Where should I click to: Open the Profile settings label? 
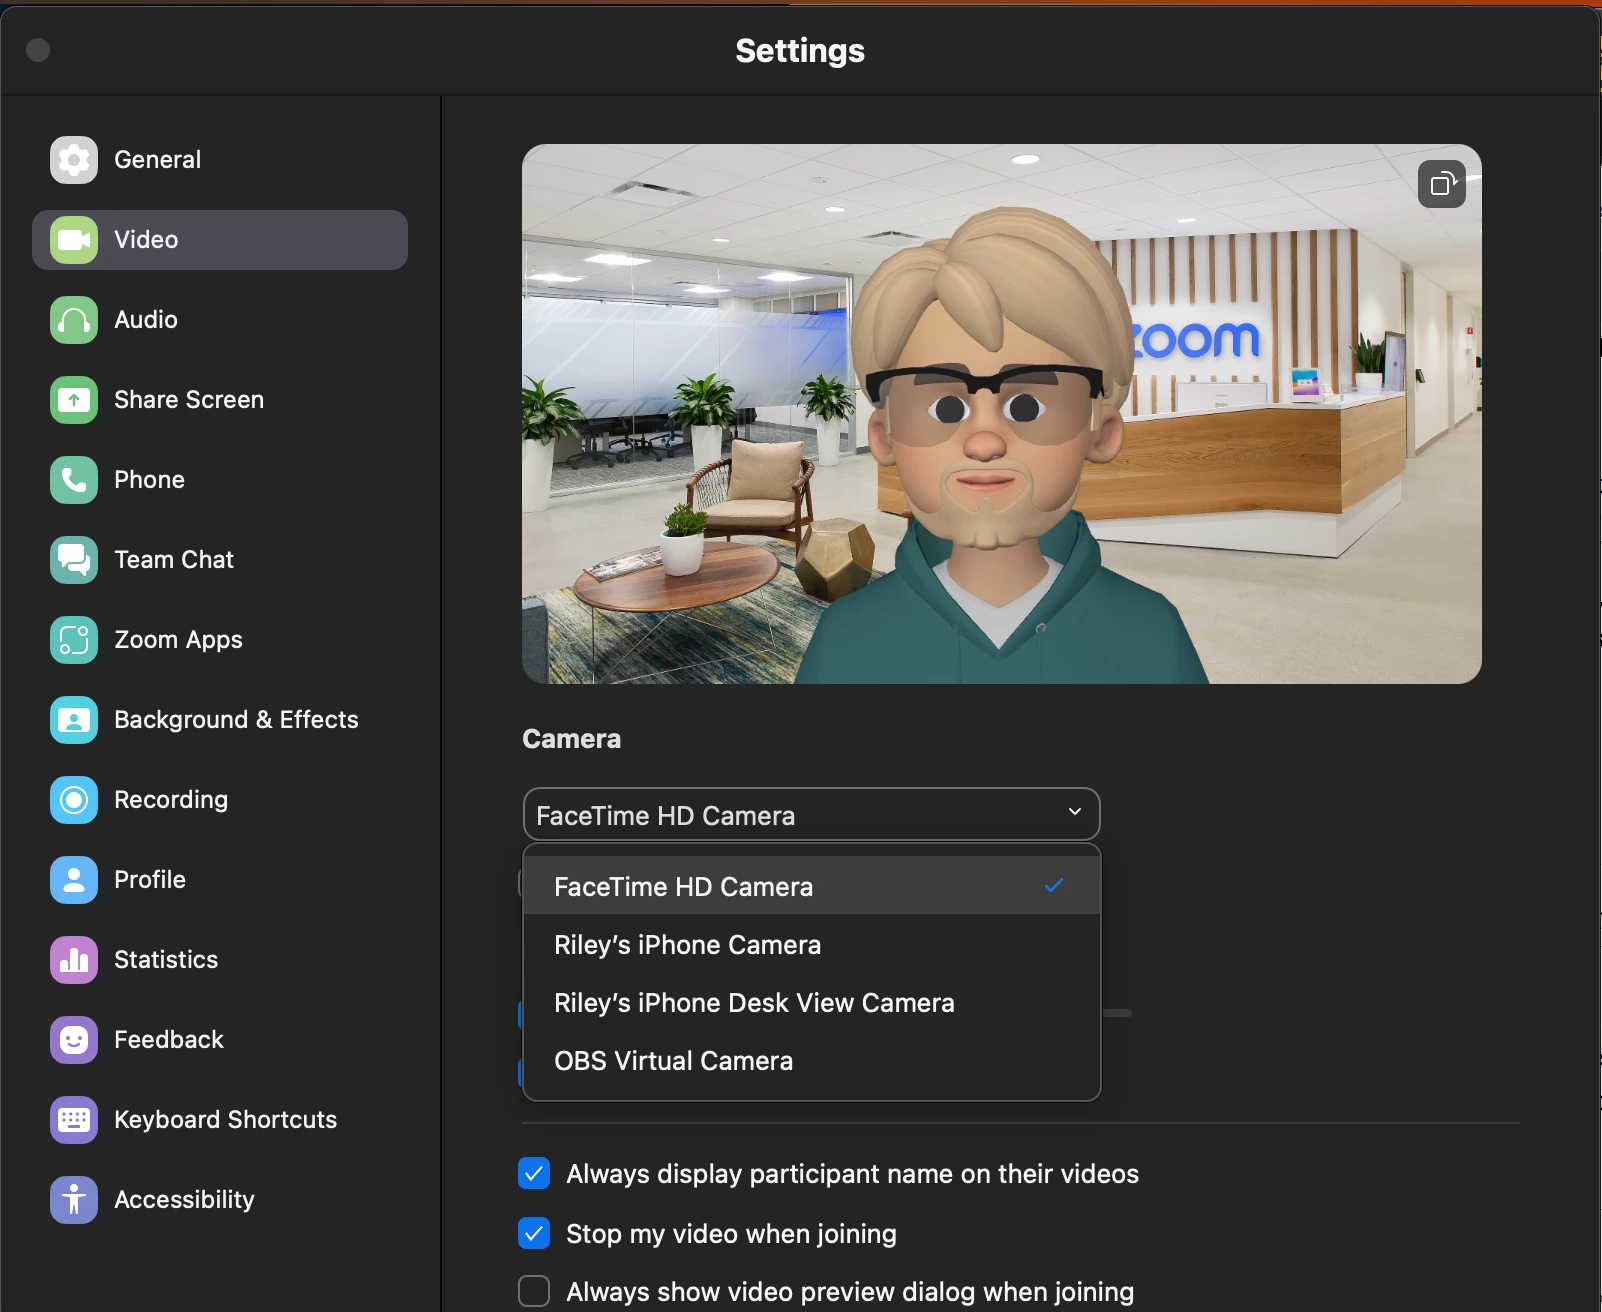coord(150,880)
